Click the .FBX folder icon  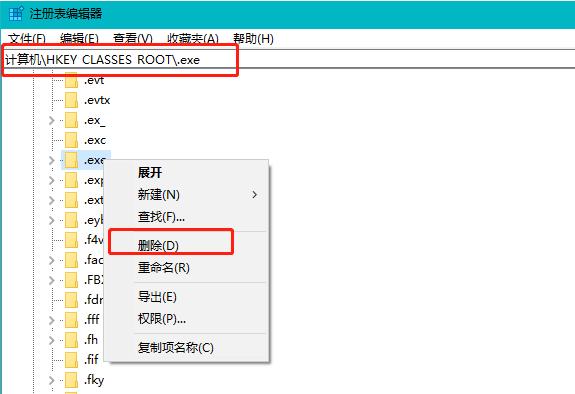point(71,280)
